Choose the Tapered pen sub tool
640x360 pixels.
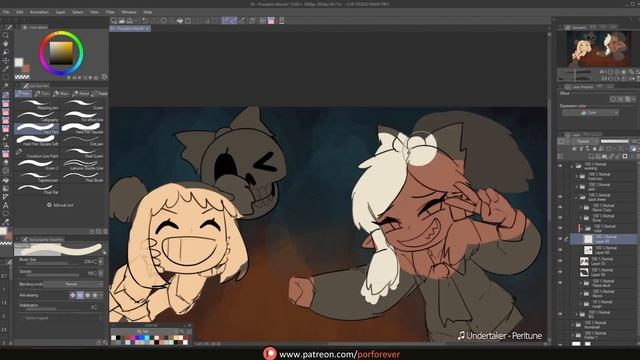tap(37, 177)
